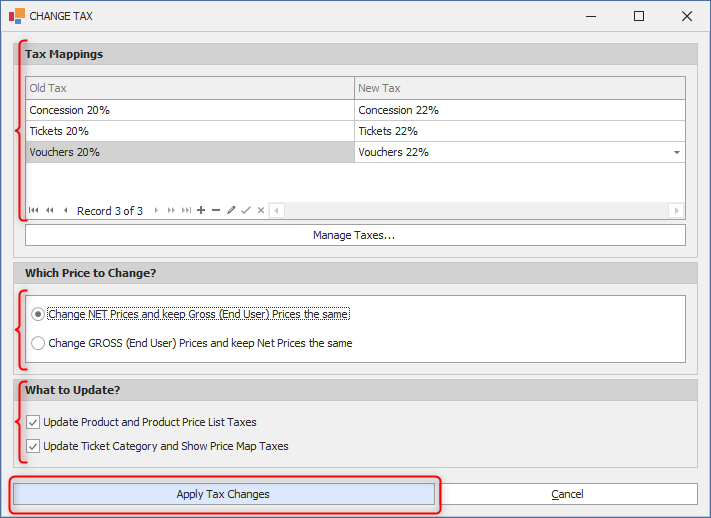Open the Vouchers 22% dropdown arrow
This screenshot has height=518, width=711.
(x=677, y=152)
